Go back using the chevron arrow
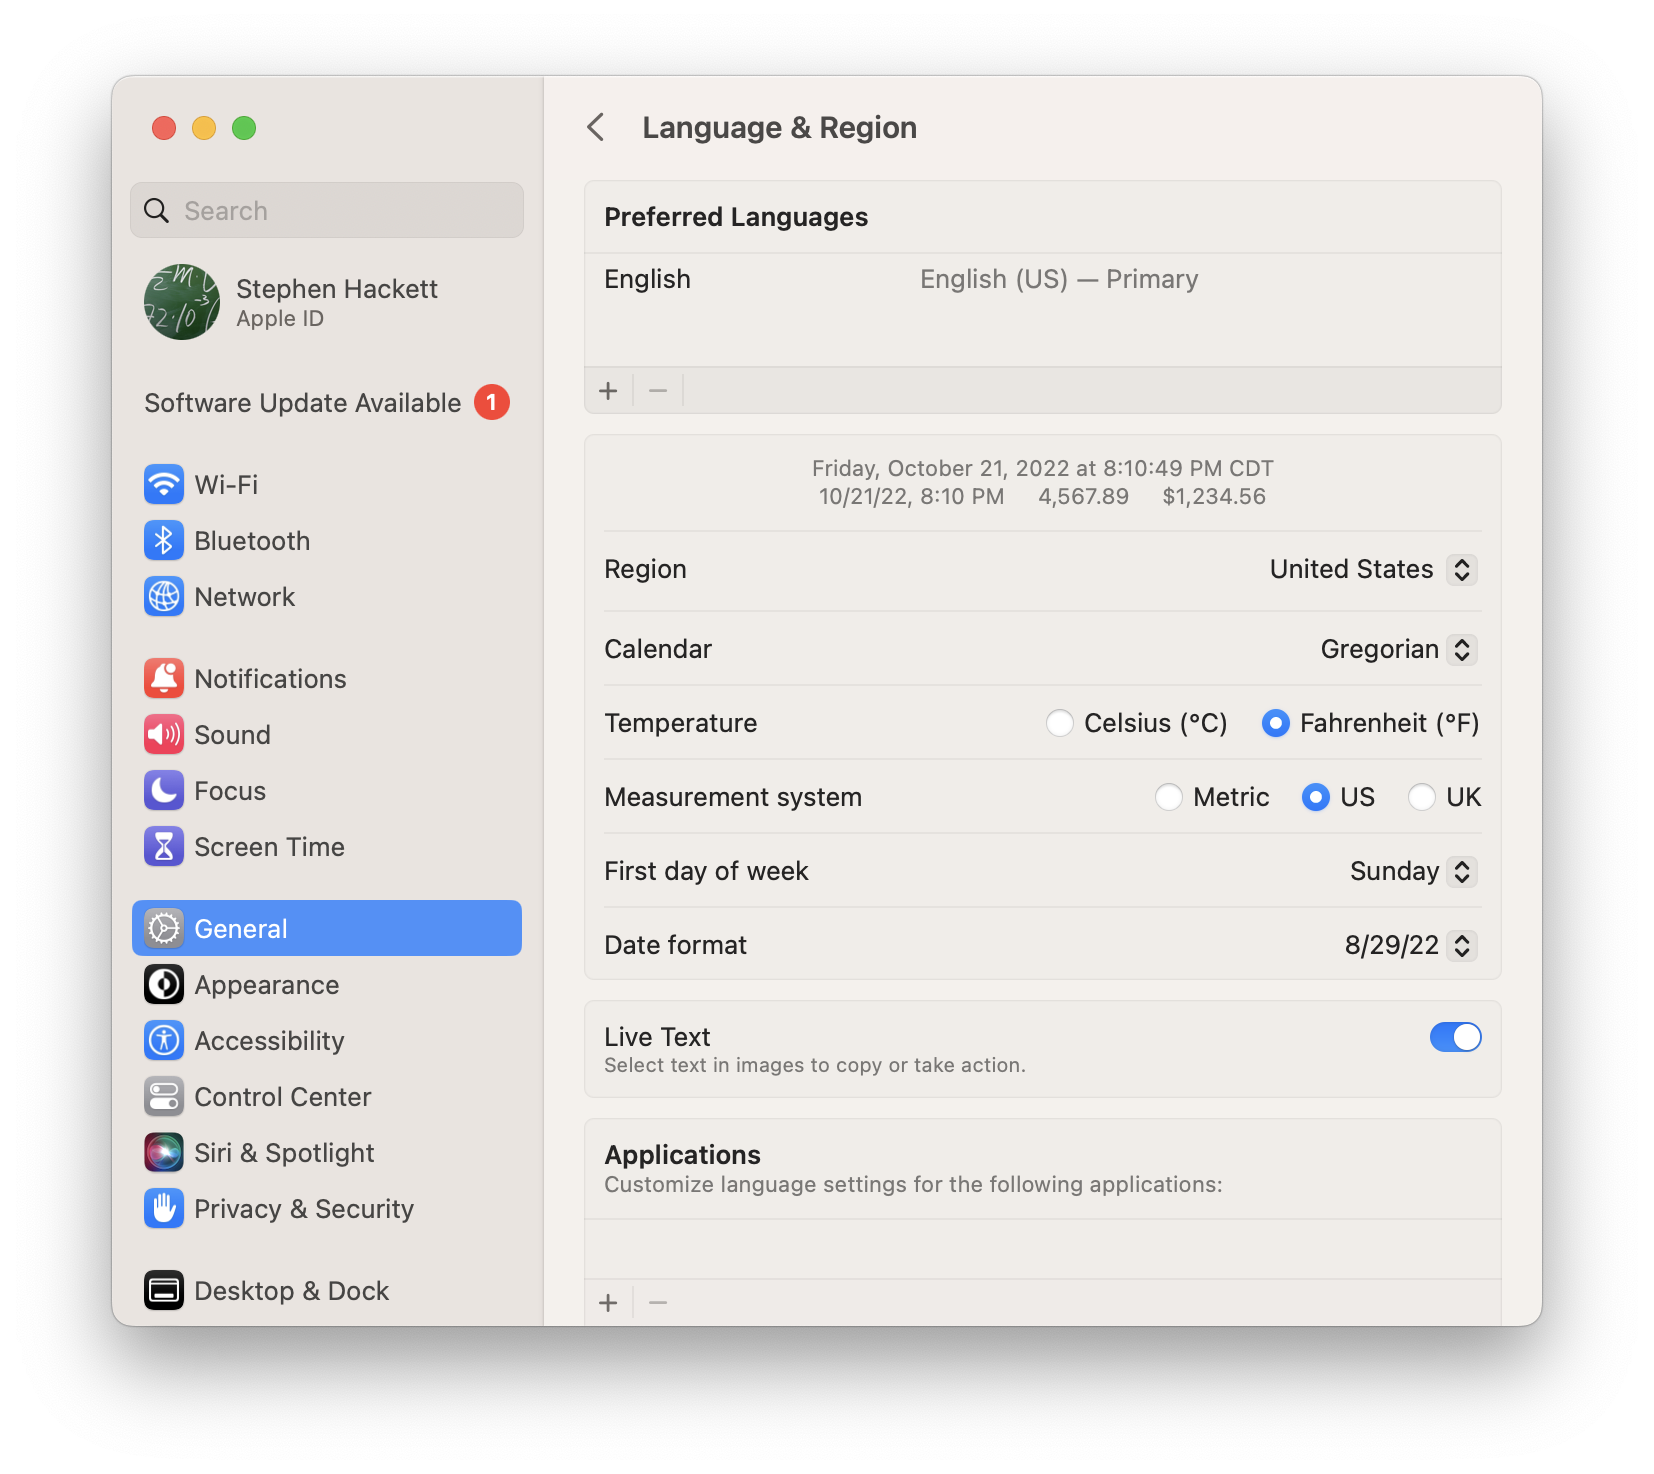The image size is (1654, 1474). (596, 128)
